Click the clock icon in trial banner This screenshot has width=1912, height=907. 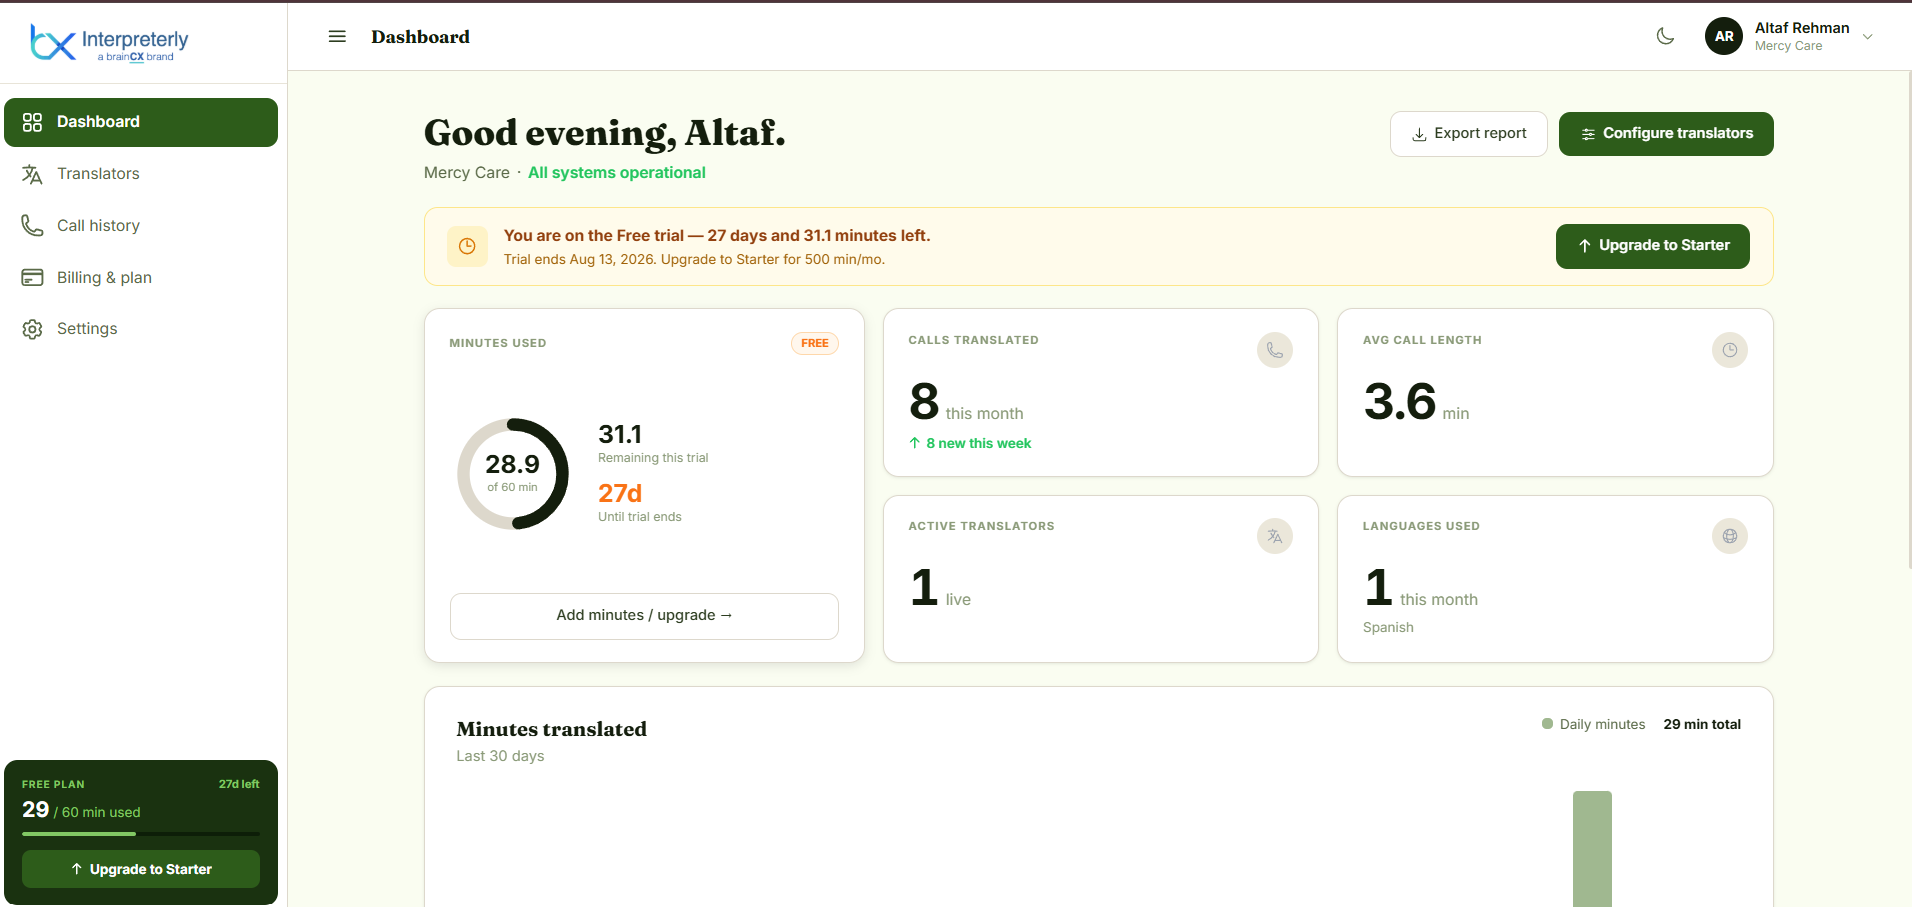point(467,246)
